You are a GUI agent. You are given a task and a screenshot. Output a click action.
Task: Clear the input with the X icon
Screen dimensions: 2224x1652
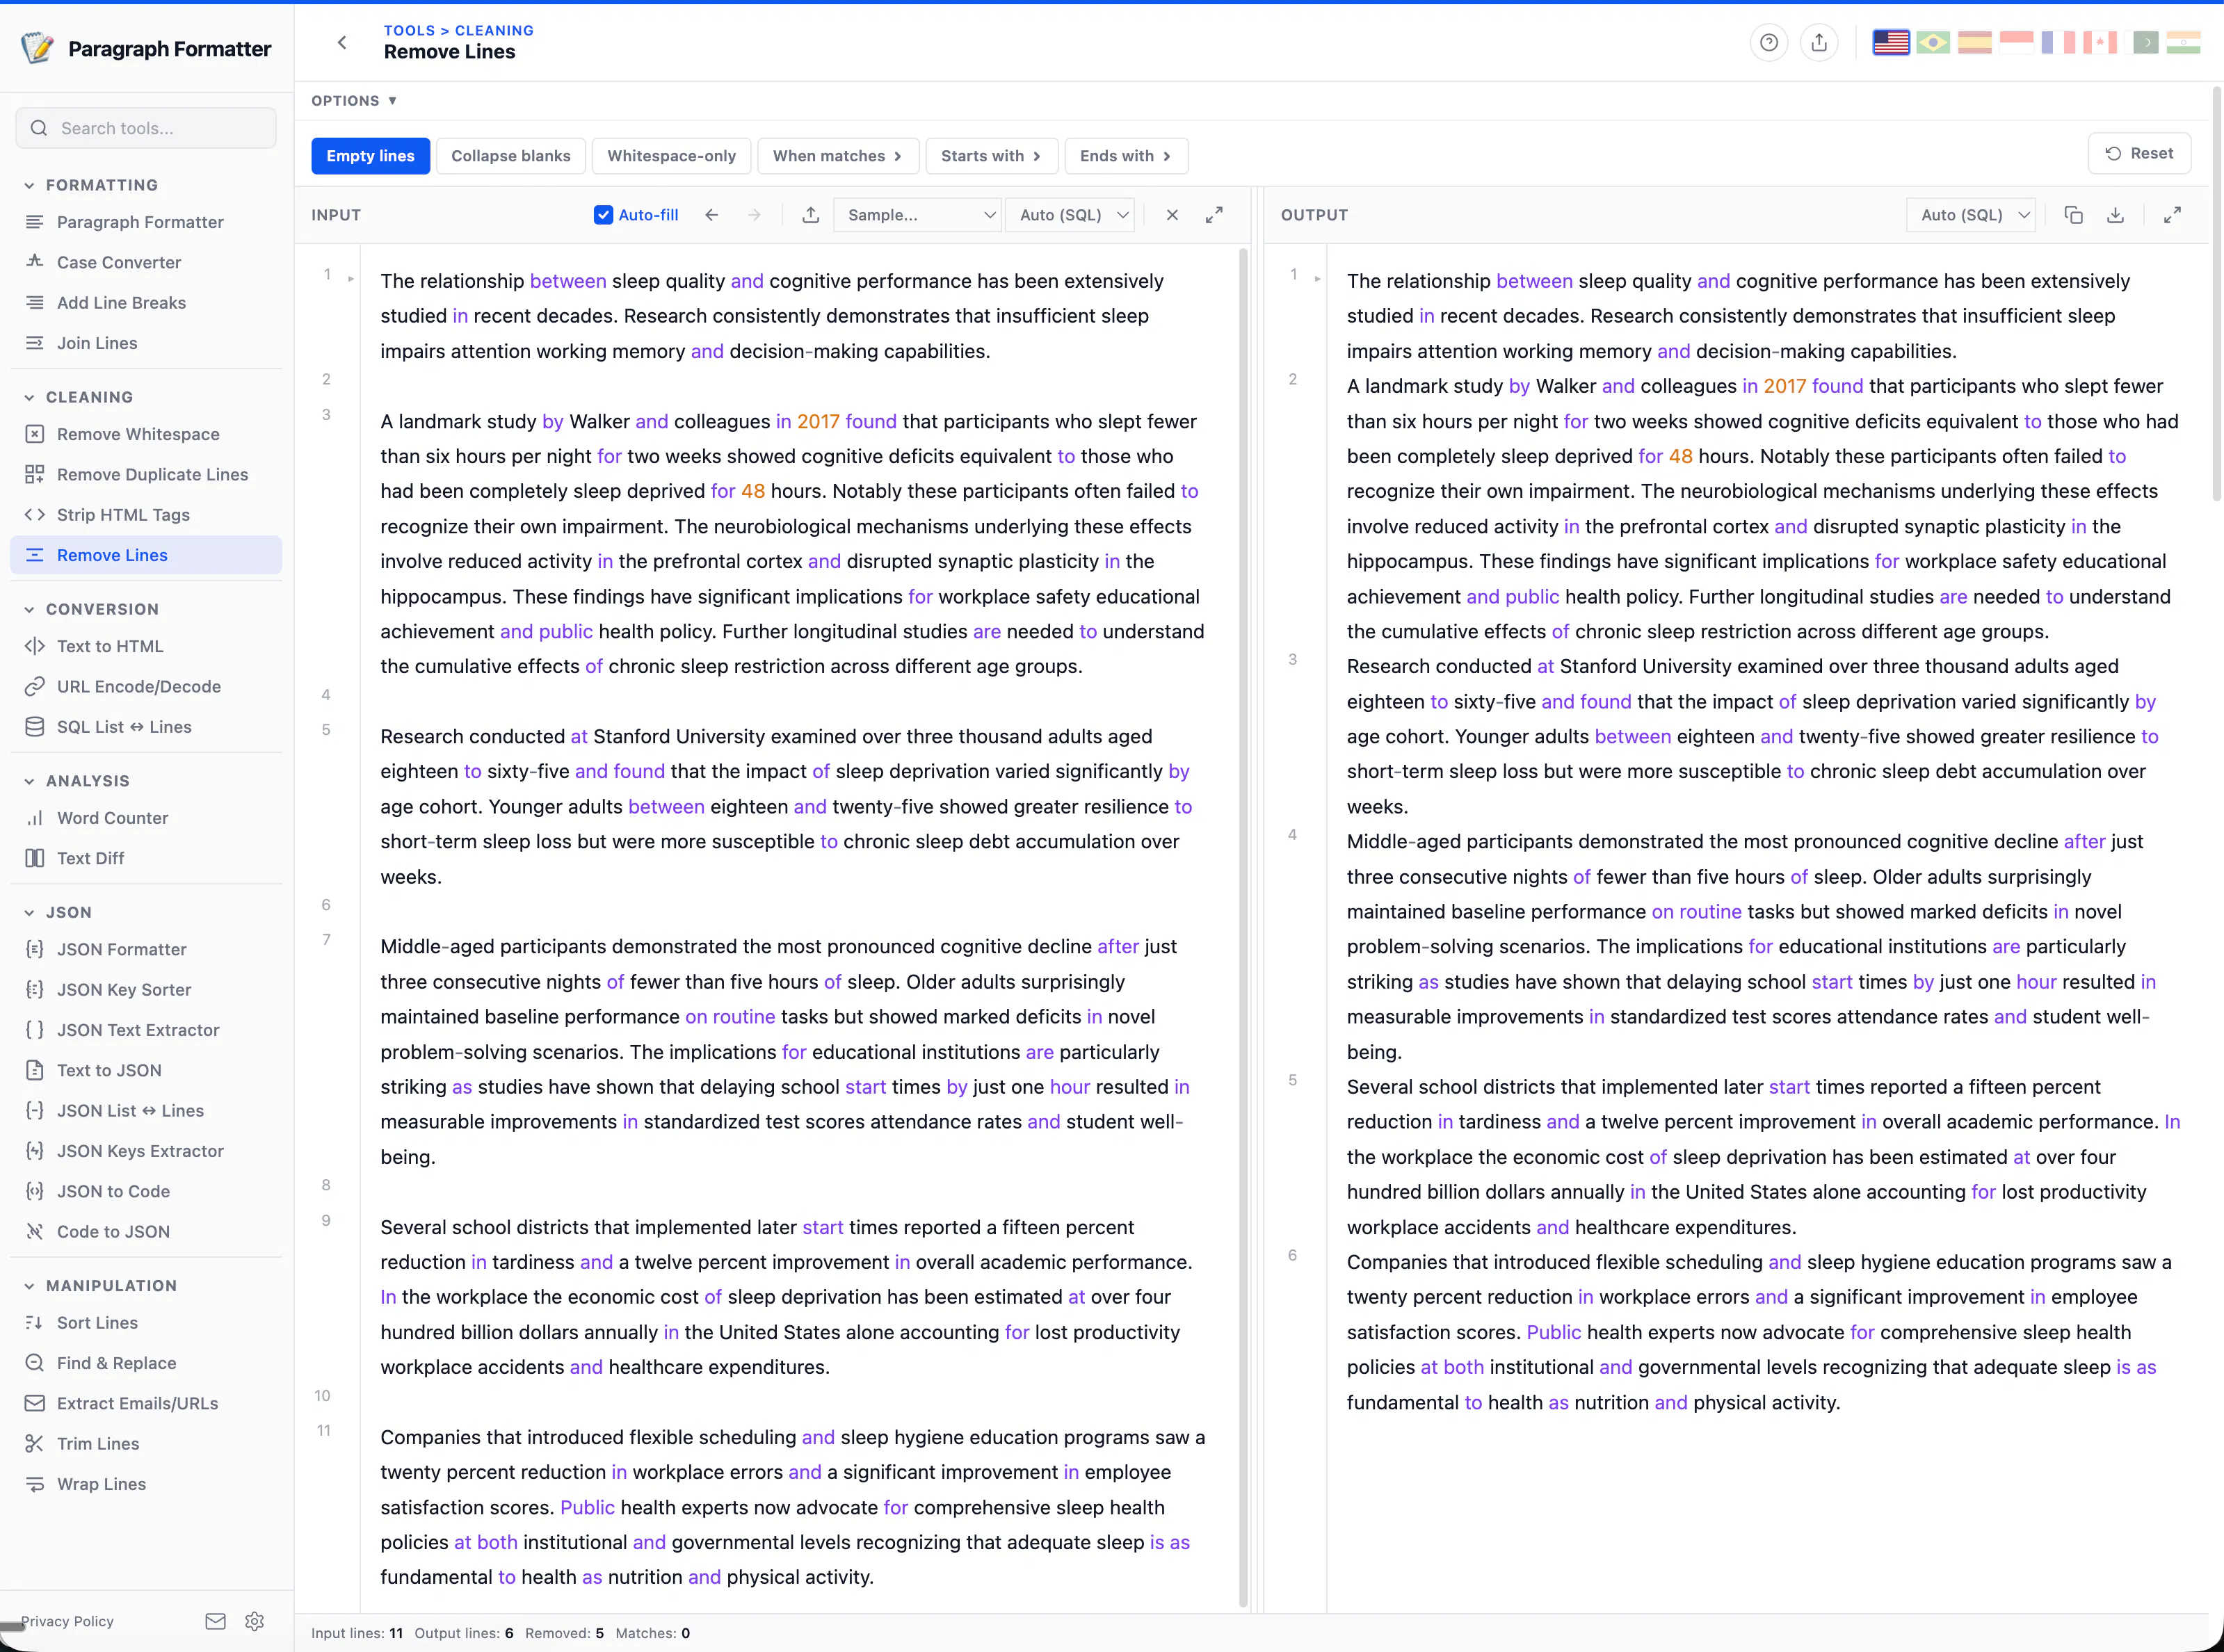[1172, 215]
